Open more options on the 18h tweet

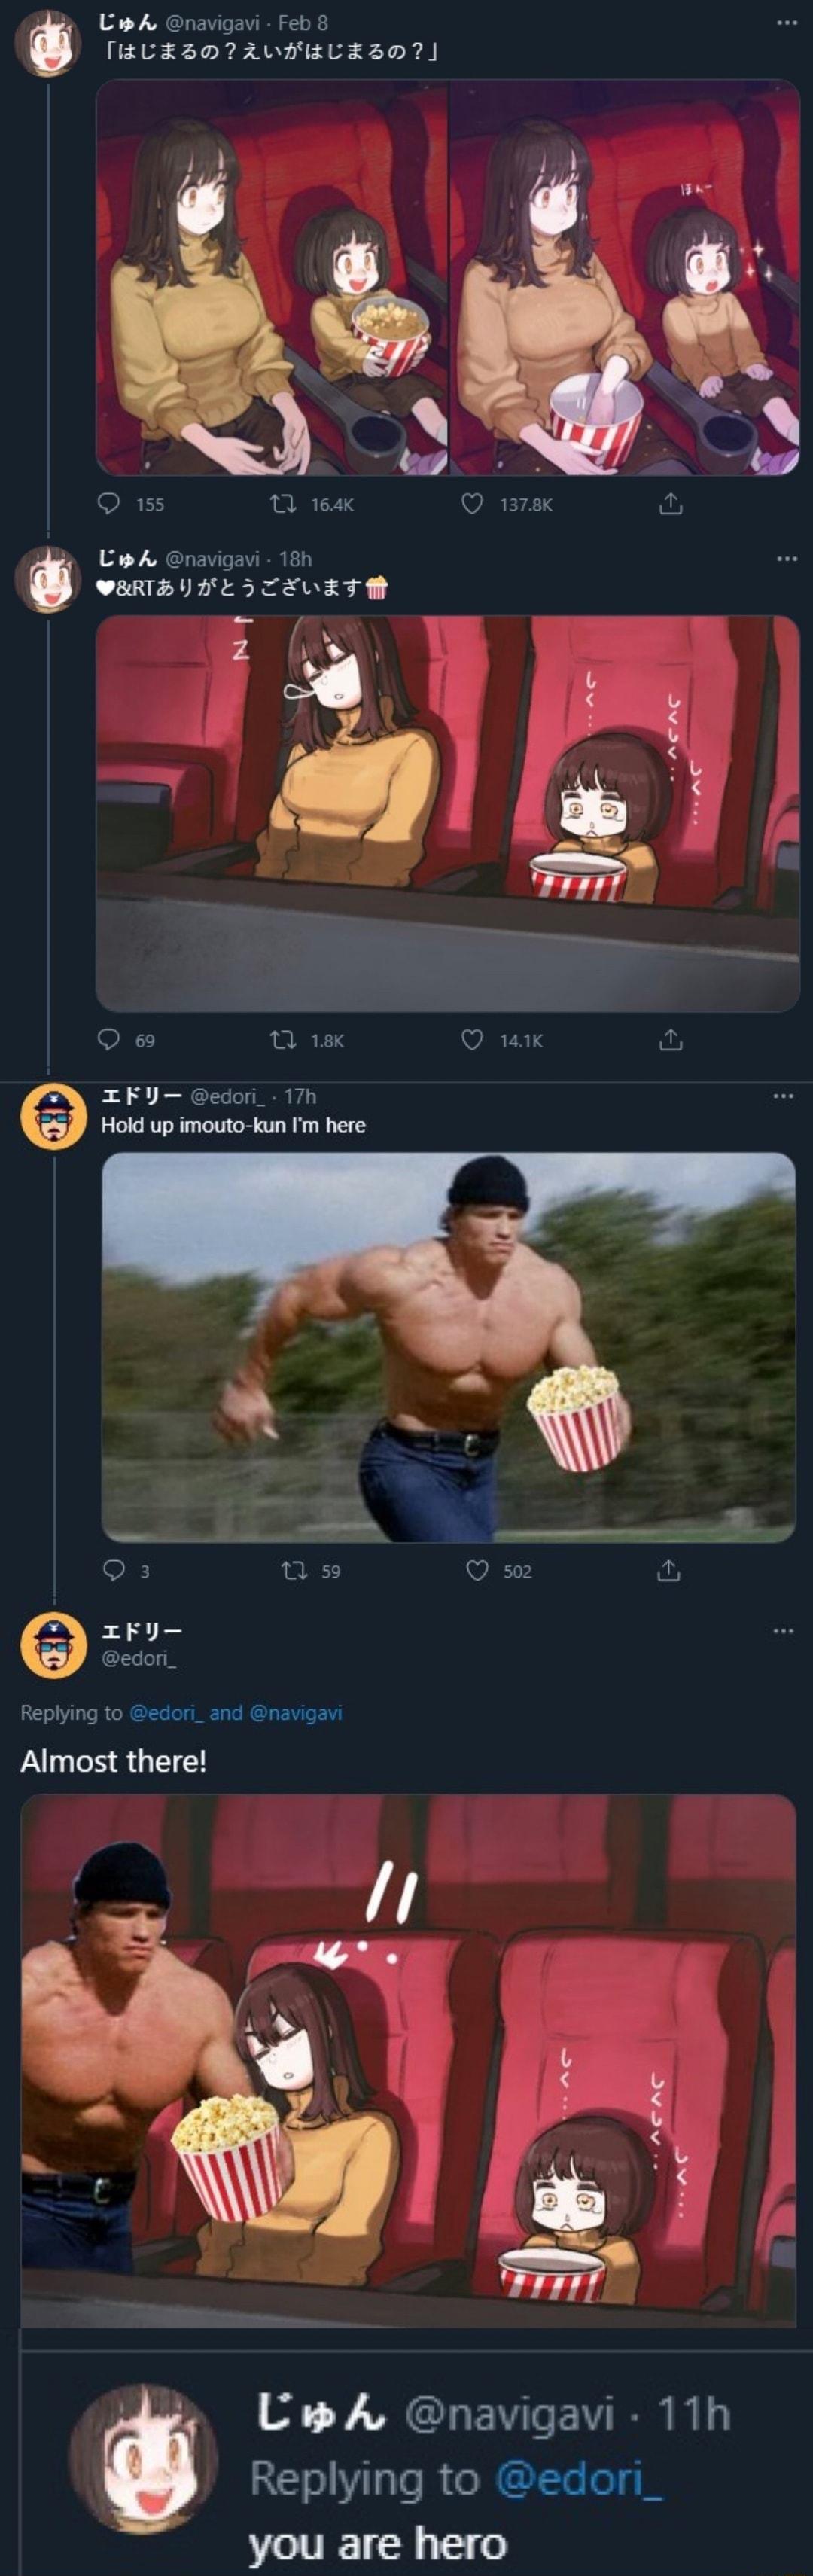(786, 558)
